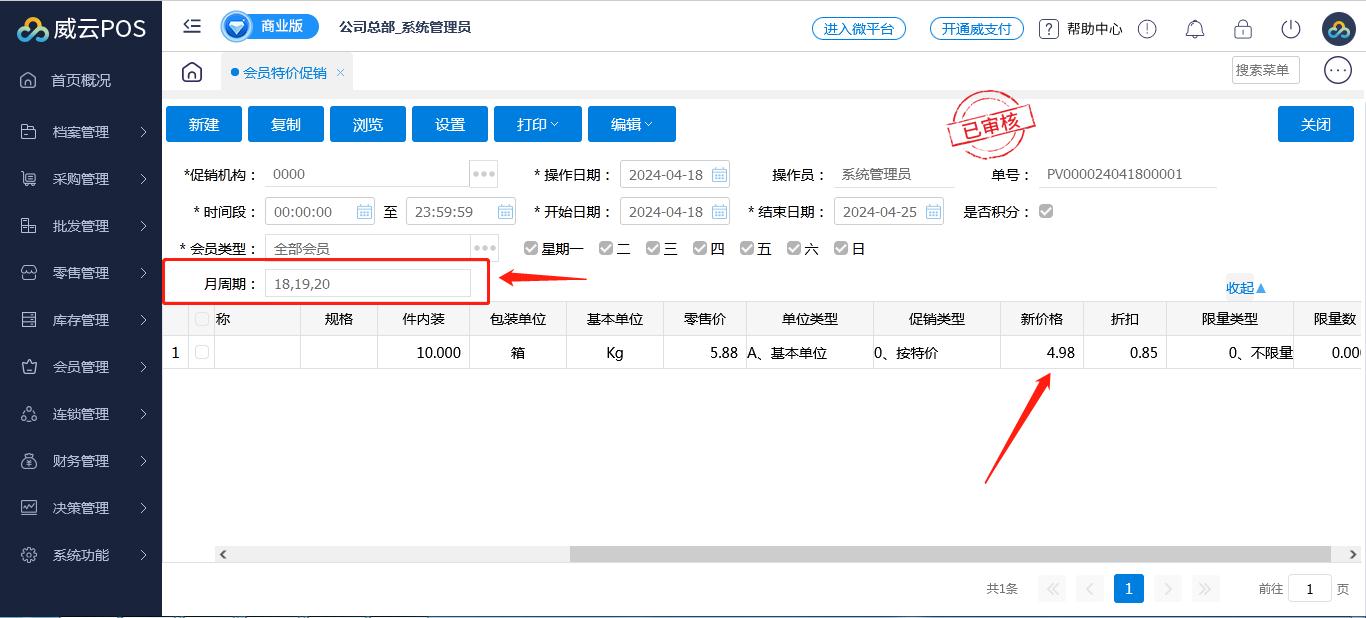The height and width of the screenshot is (618, 1366).
Task: Click the 新建 button
Action: (204, 124)
